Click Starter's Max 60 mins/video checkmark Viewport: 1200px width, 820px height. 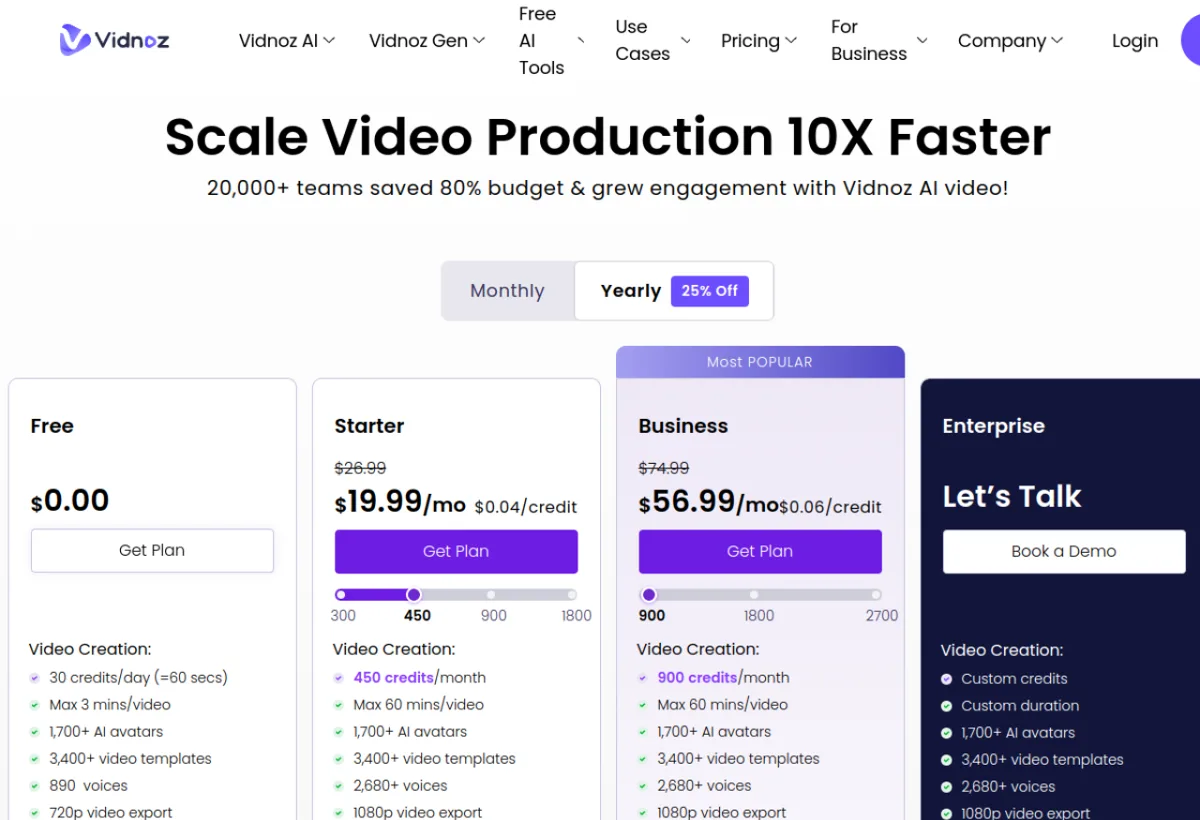click(x=340, y=705)
